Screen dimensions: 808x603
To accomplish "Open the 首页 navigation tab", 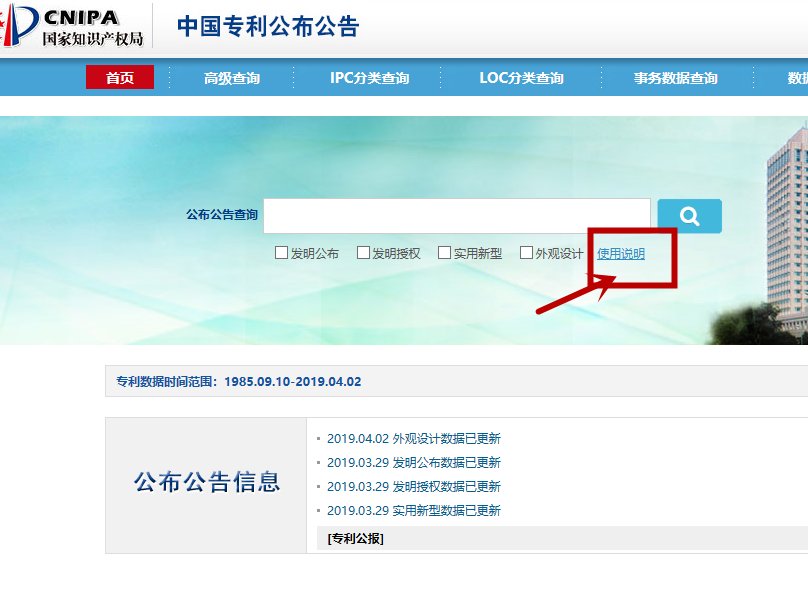I will point(120,78).
